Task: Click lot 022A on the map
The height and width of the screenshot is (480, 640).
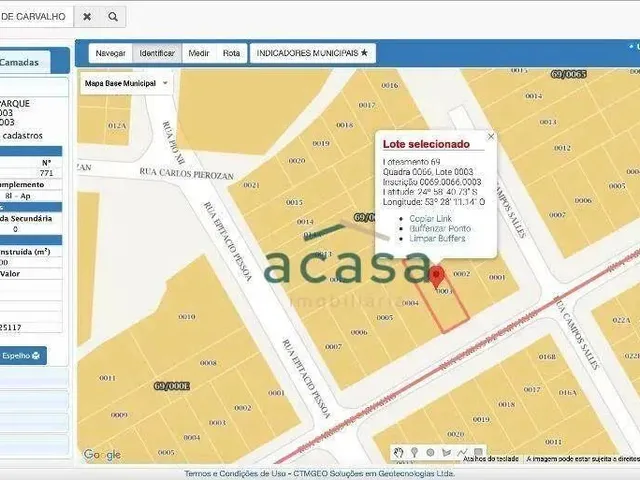Action: tap(621, 320)
